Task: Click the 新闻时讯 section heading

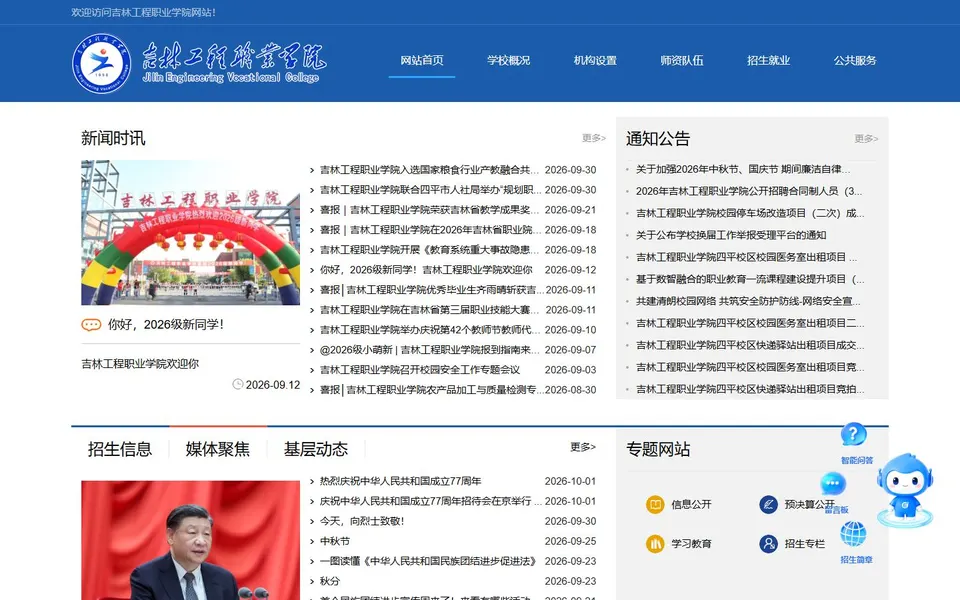Action: click(113, 138)
